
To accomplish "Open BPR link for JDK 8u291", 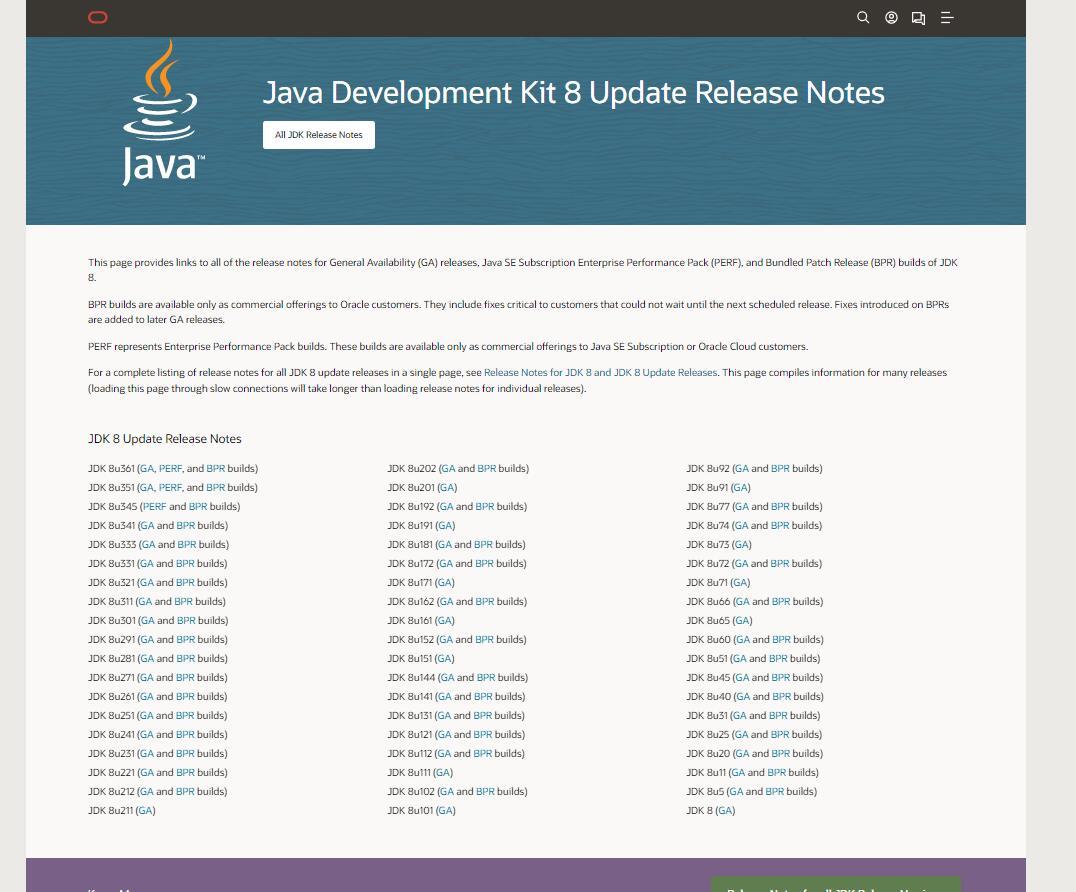I will (185, 639).
